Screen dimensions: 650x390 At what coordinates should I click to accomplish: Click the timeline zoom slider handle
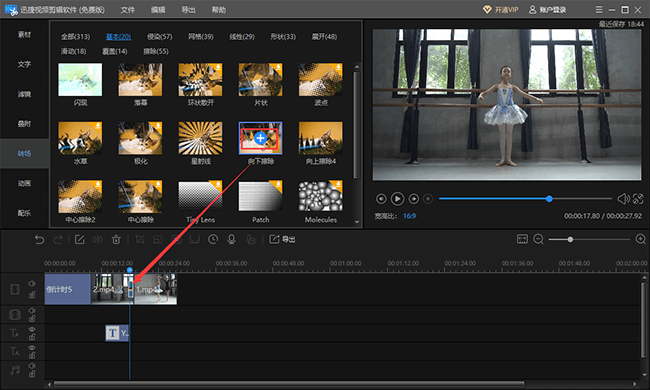[570, 240]
